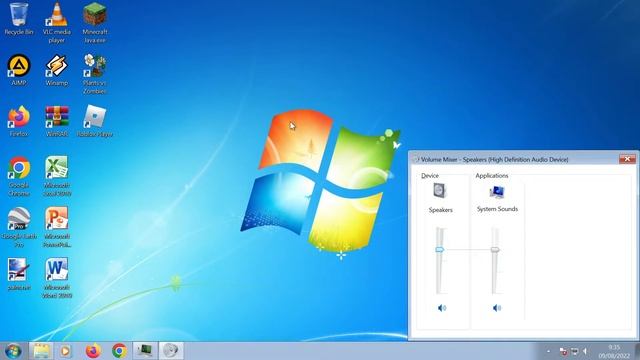The width and height of the screenshot is (640, 360).
Task: Click the Show desktop button
Action: click(637, 351)
